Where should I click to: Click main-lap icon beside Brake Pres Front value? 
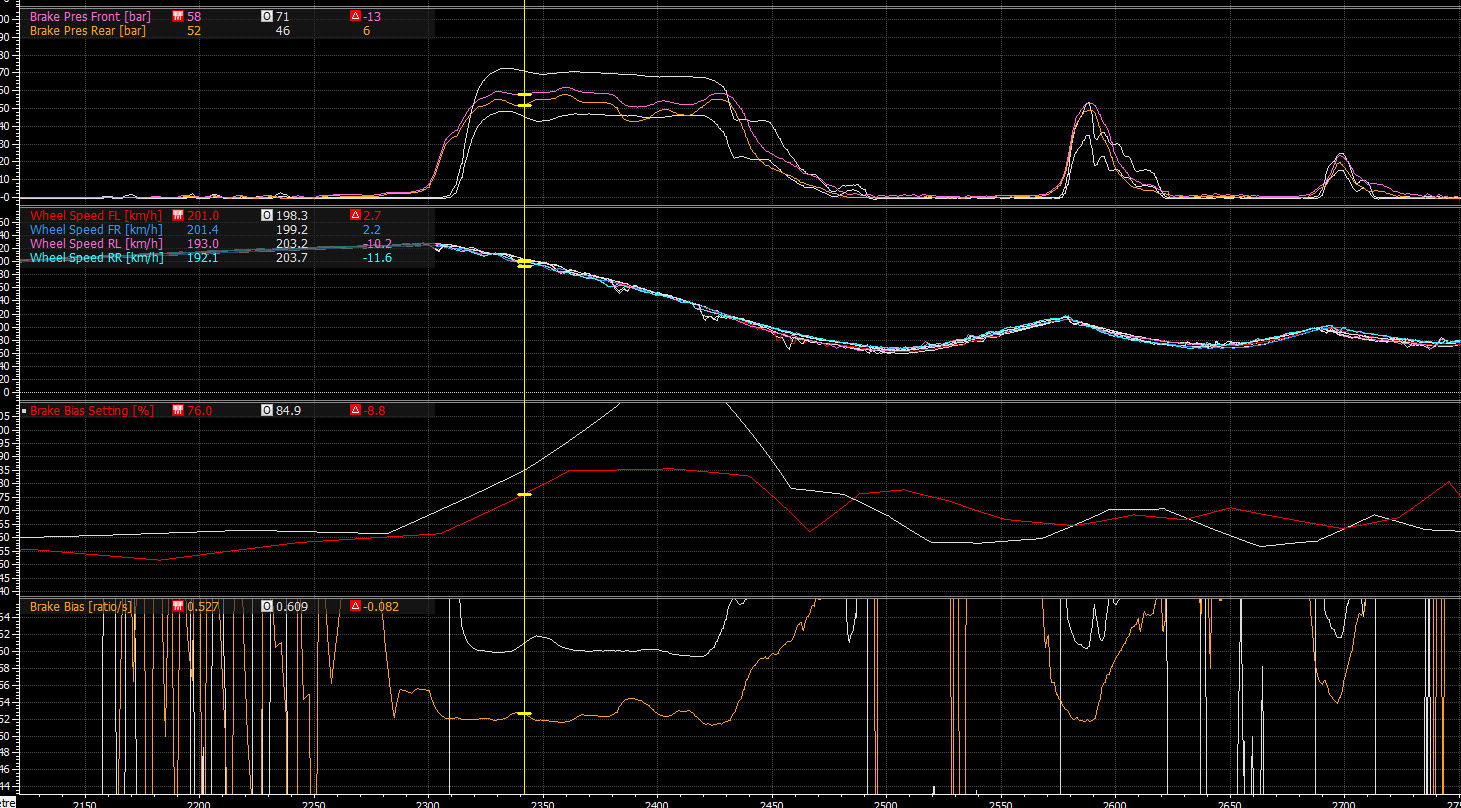coord(178,17)
